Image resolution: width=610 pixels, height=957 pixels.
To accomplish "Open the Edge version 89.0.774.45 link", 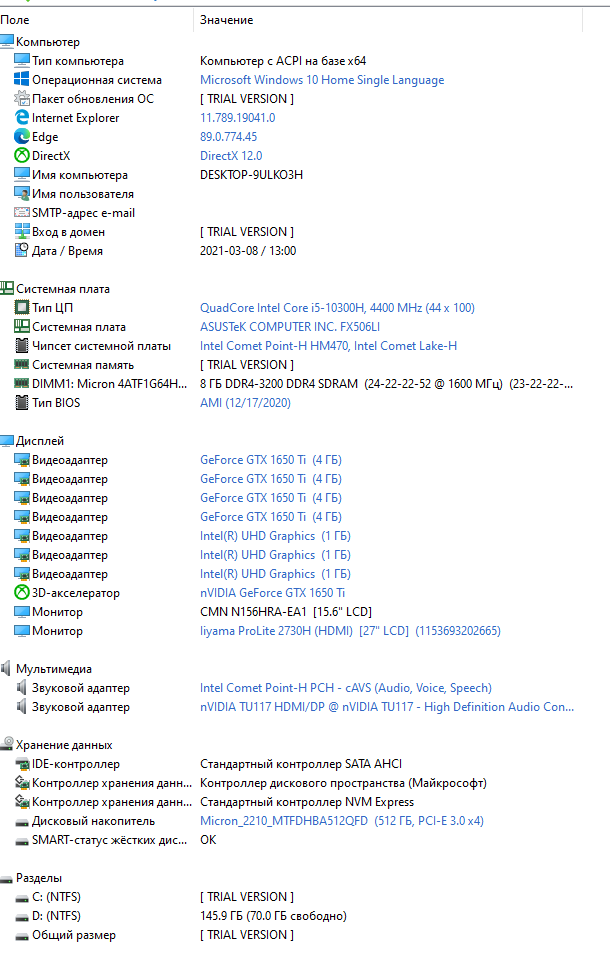I will pos(228,136).
